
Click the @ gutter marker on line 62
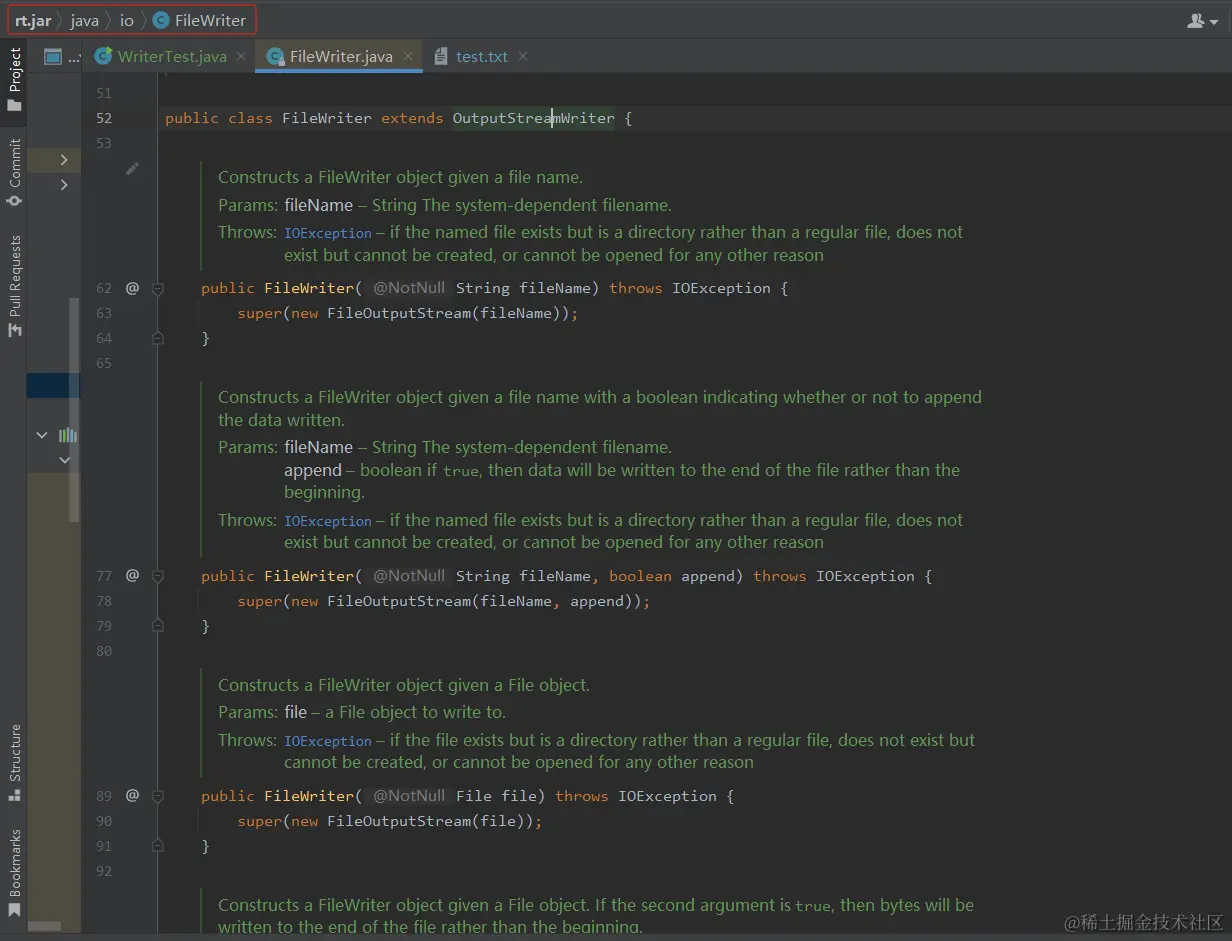(x=132, y=288)
